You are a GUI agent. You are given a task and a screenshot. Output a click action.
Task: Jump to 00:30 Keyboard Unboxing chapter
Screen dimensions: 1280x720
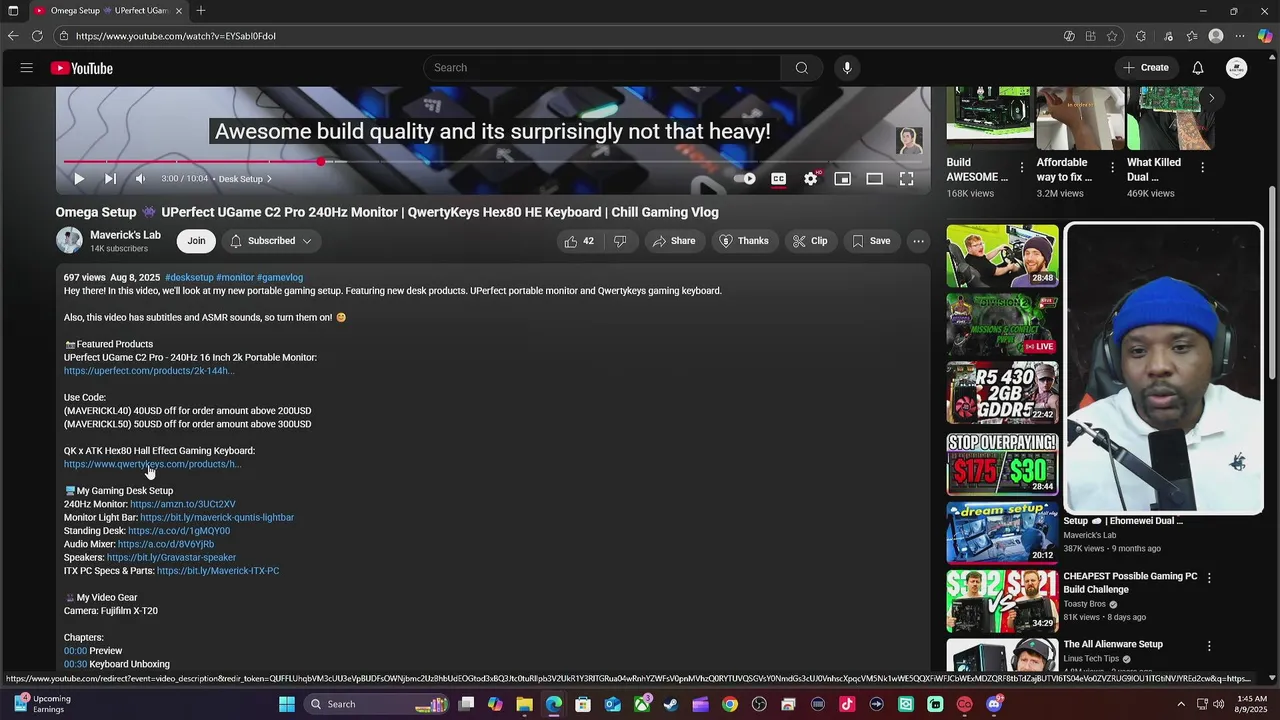point(75,664)
